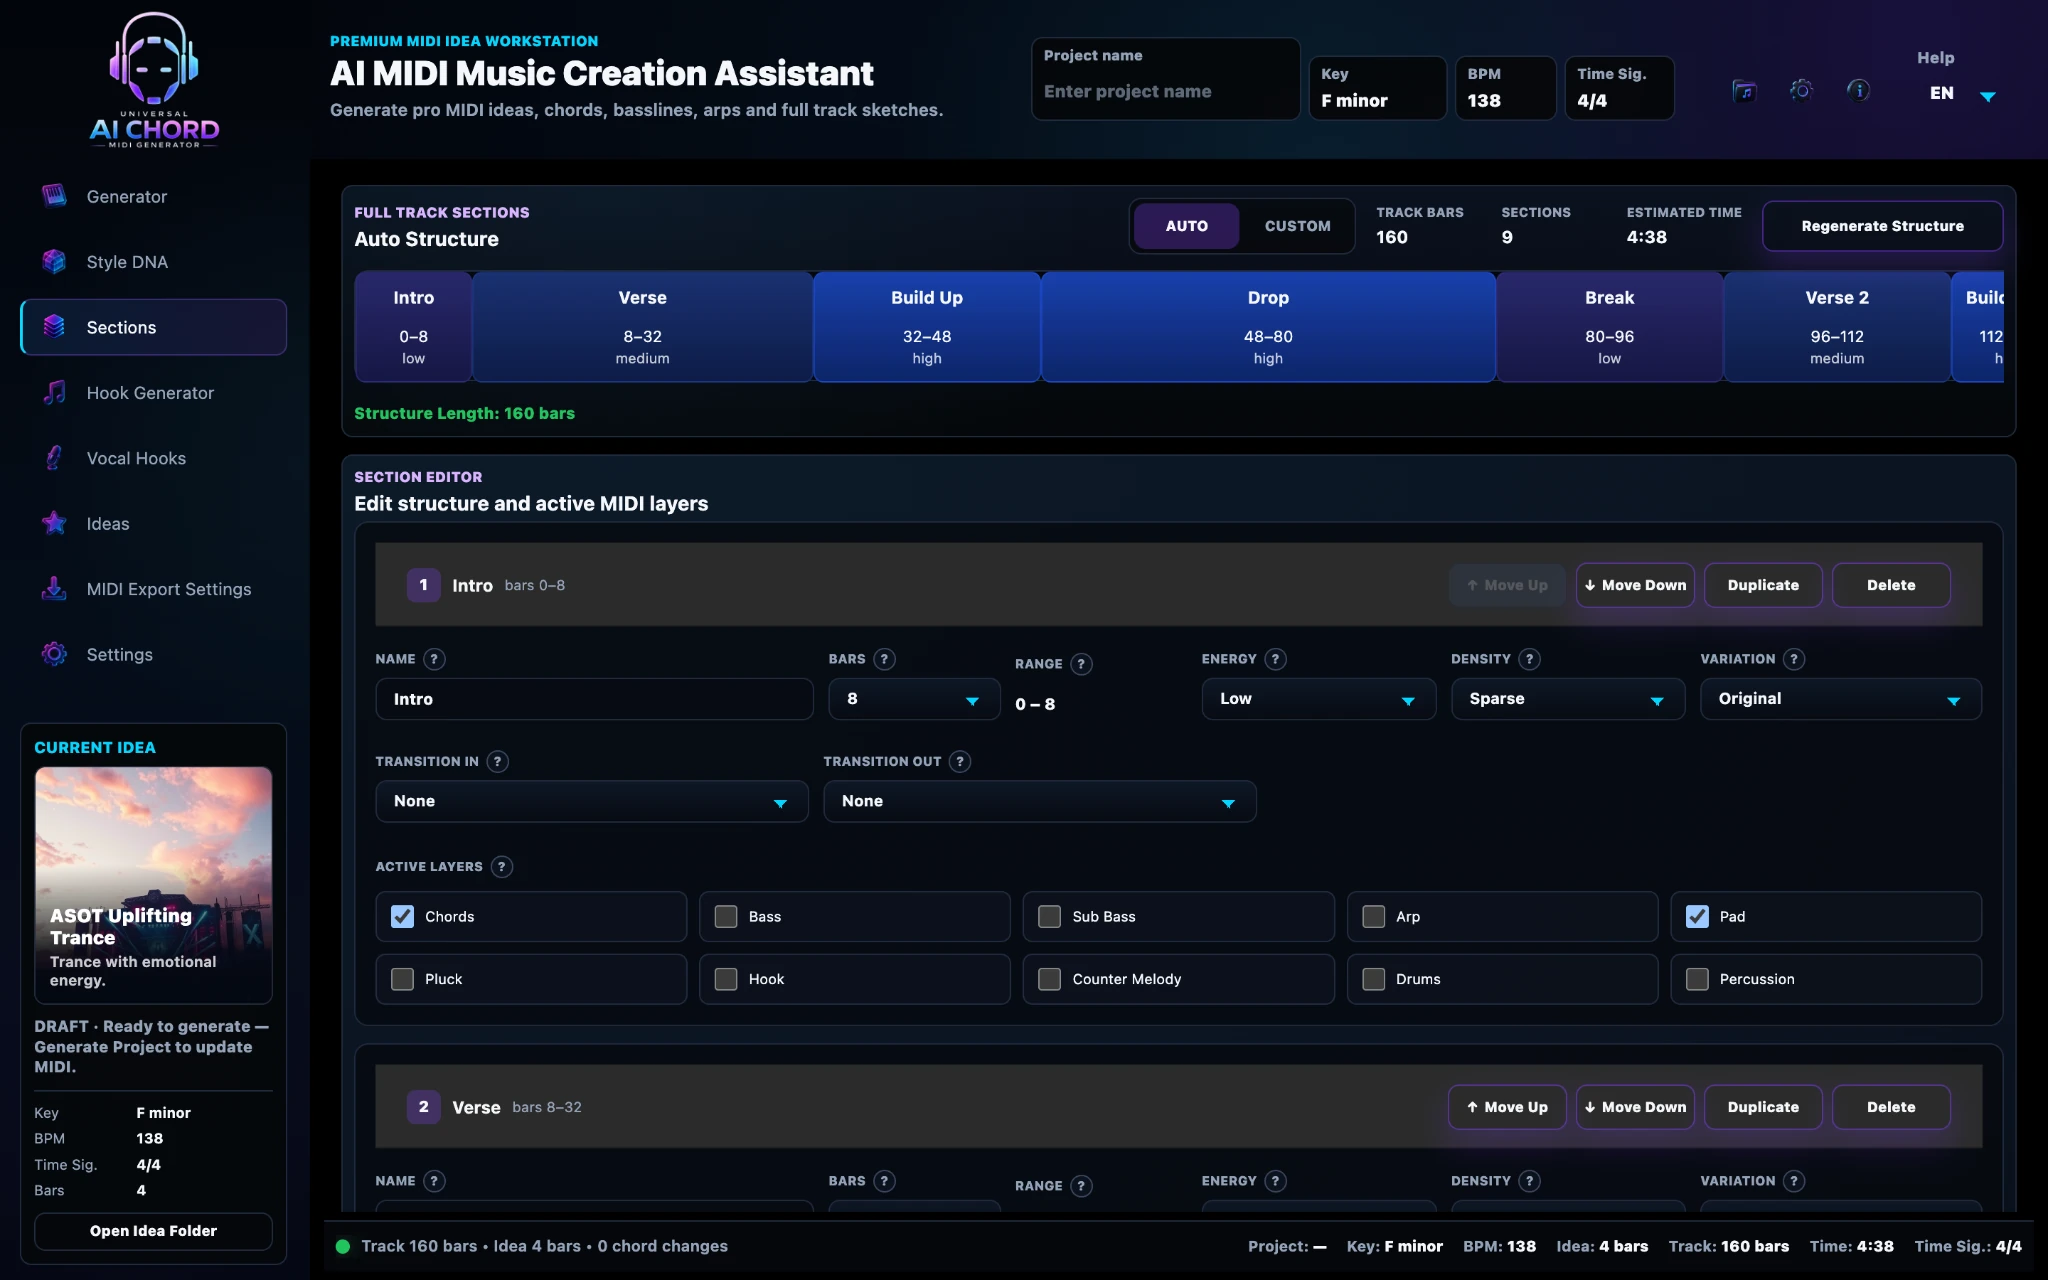
Task: Enable the Drums layer checkbox
Action: pyautogui.click(x=1374, y=979)
